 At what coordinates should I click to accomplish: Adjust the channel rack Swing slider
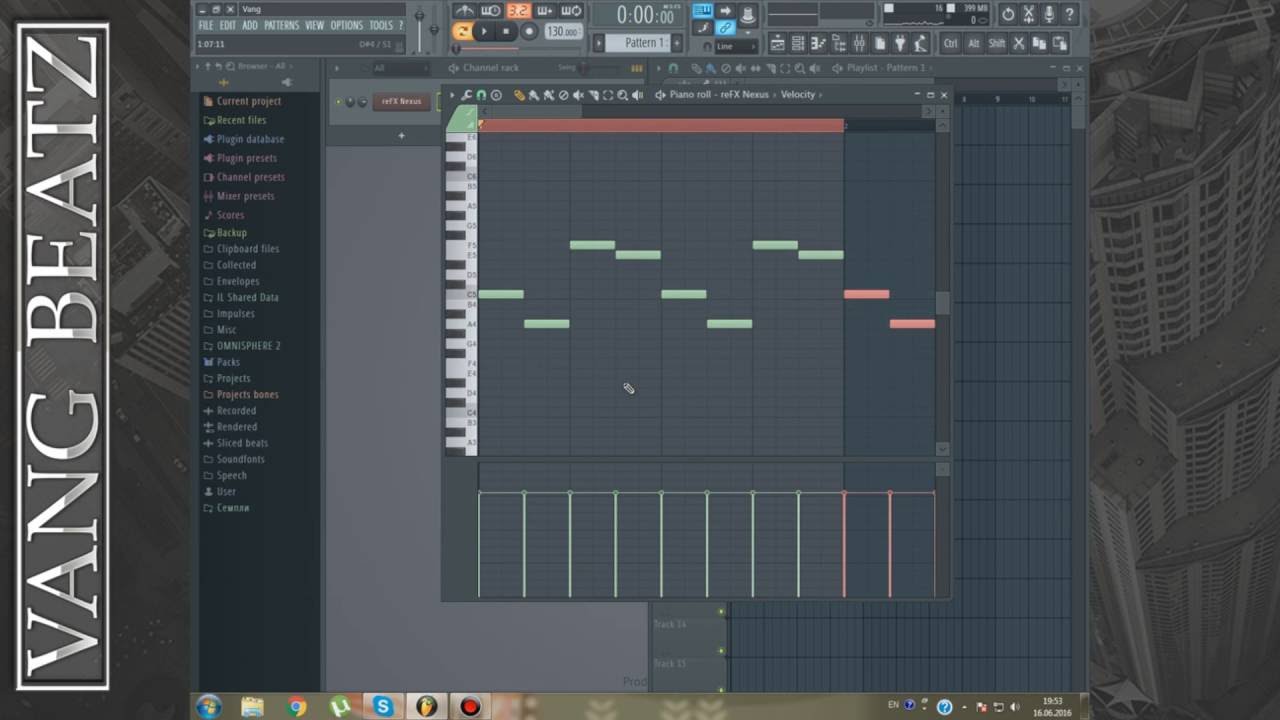click(x=585, y=68)
